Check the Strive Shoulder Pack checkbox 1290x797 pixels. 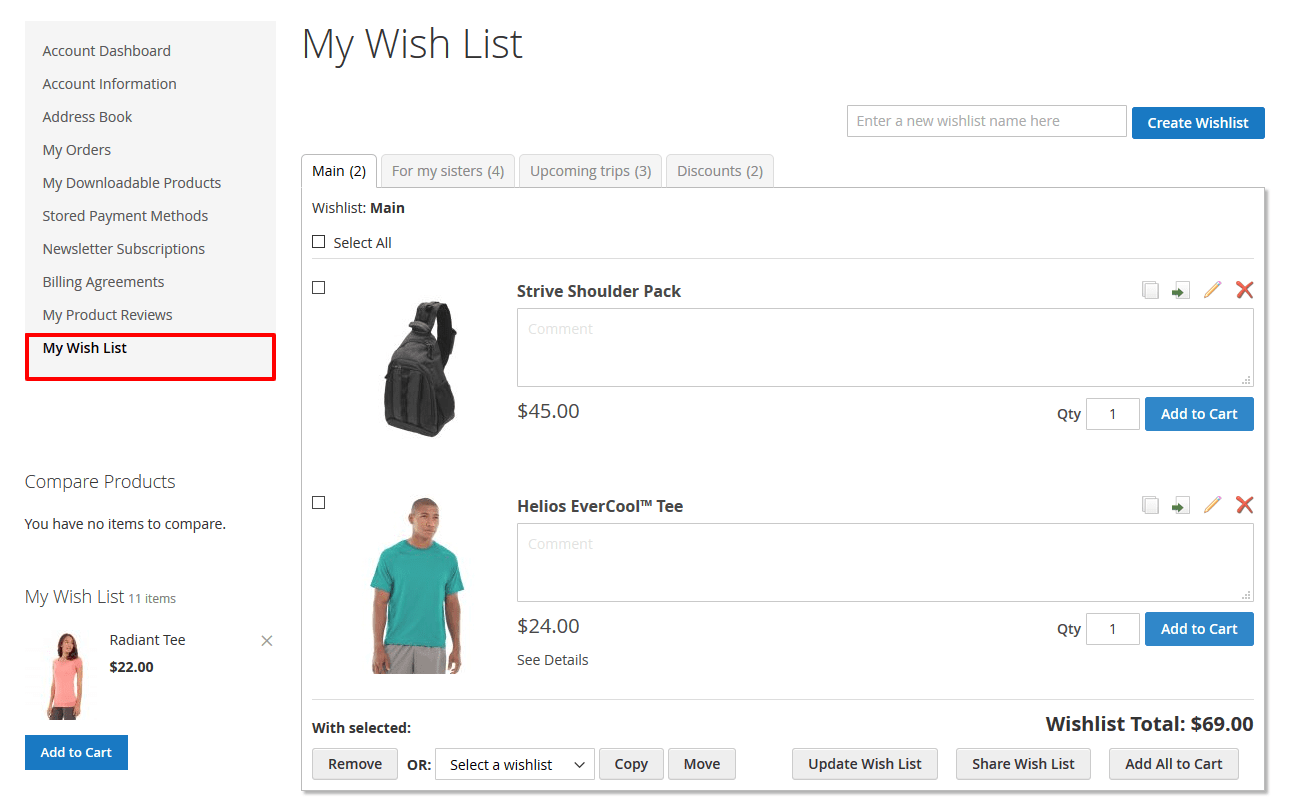point(318,287)
